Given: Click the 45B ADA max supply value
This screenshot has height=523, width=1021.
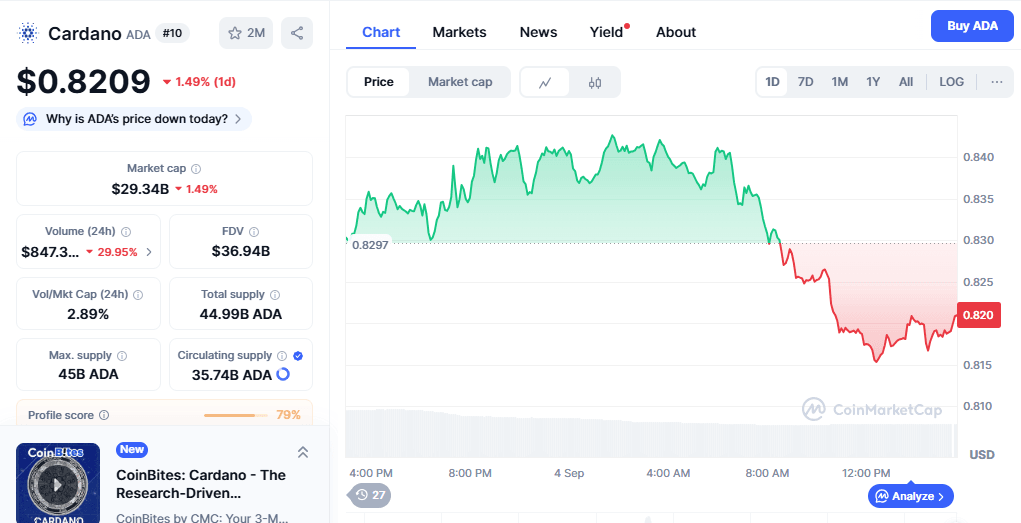Looking at the screenshot, I should click(x=89, y=375).
